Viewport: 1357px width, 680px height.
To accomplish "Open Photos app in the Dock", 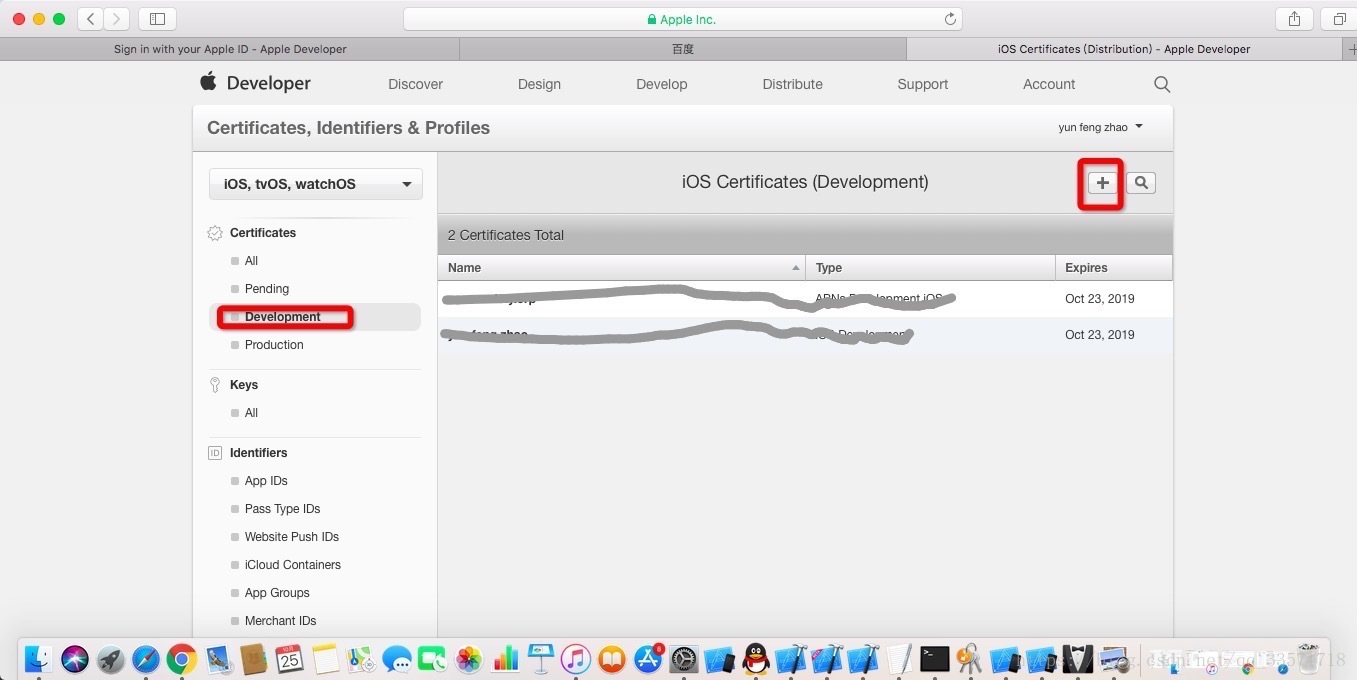I will (469, 658).
